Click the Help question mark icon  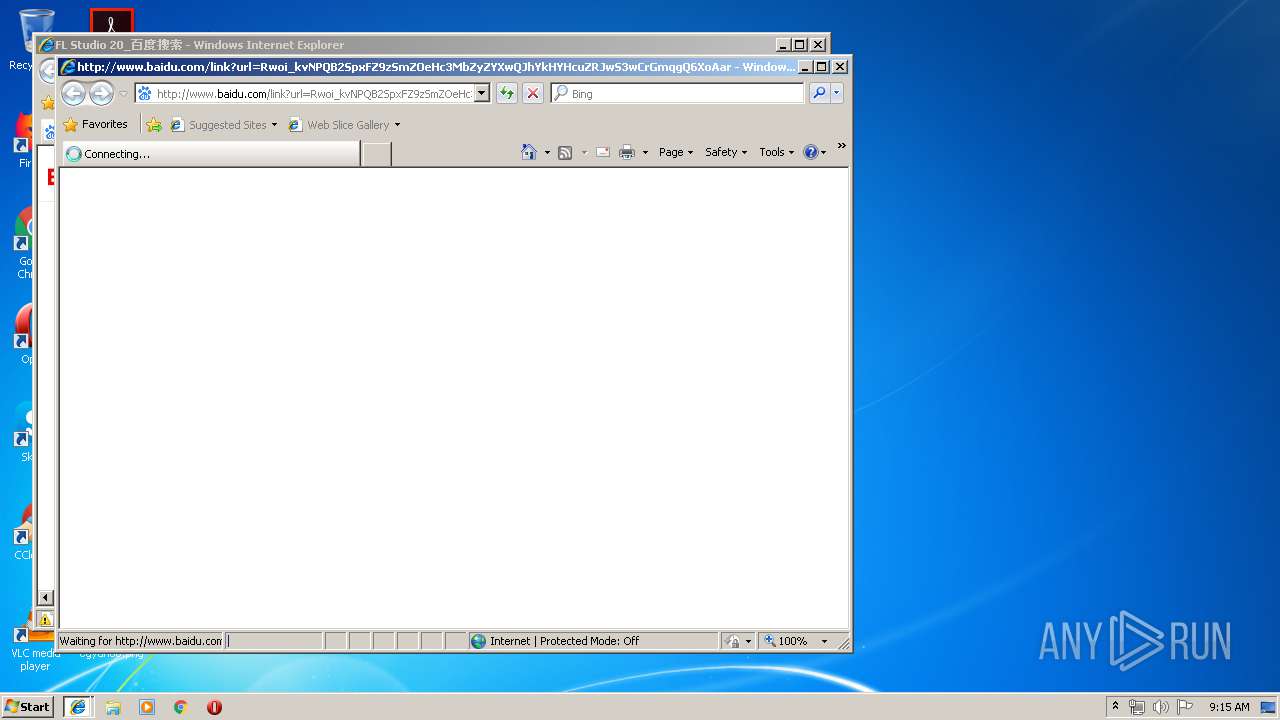[x=810, y=152]
